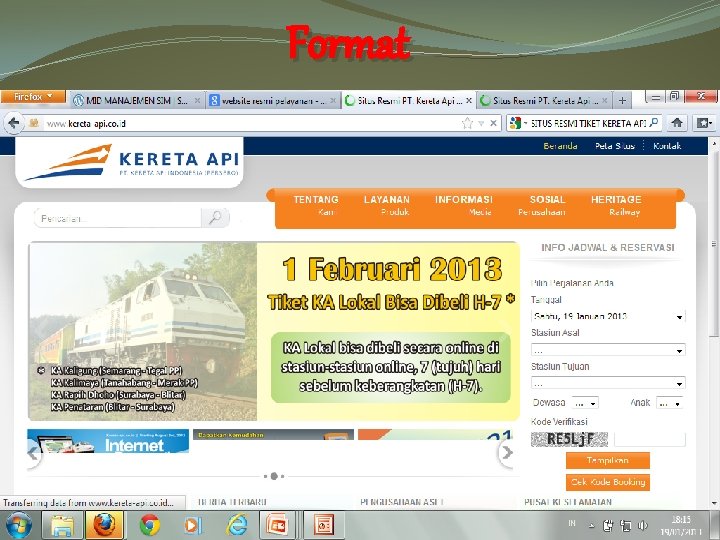Go to Beranda link
This screenshot has height=540, width=720.
[560, 146]
